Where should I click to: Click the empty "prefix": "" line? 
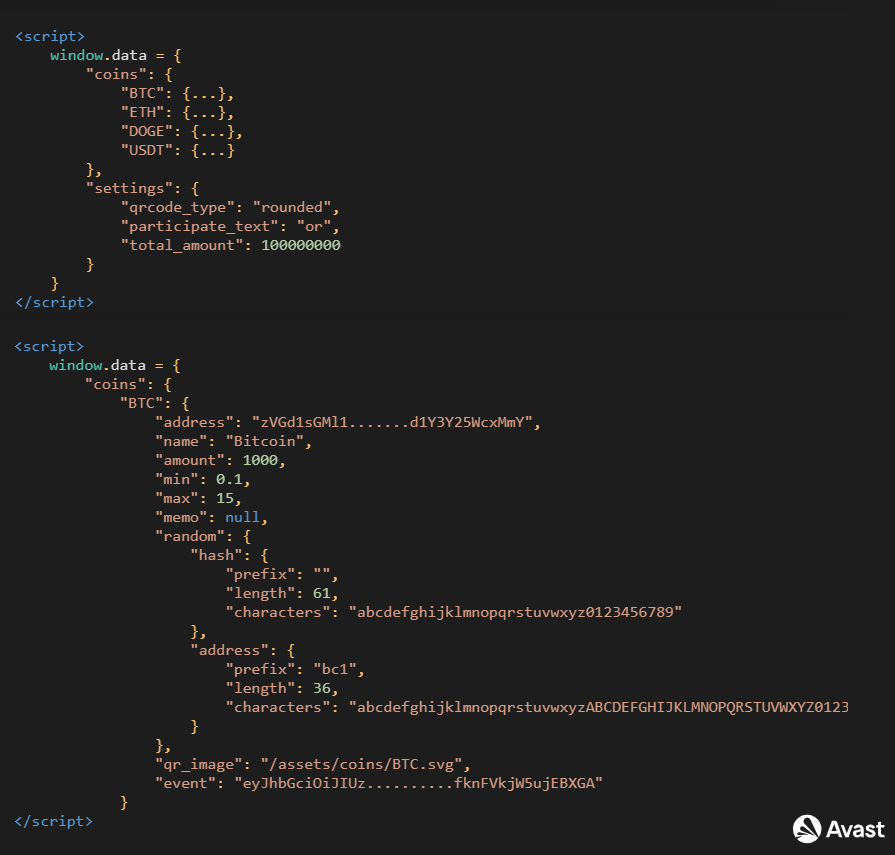282,574
